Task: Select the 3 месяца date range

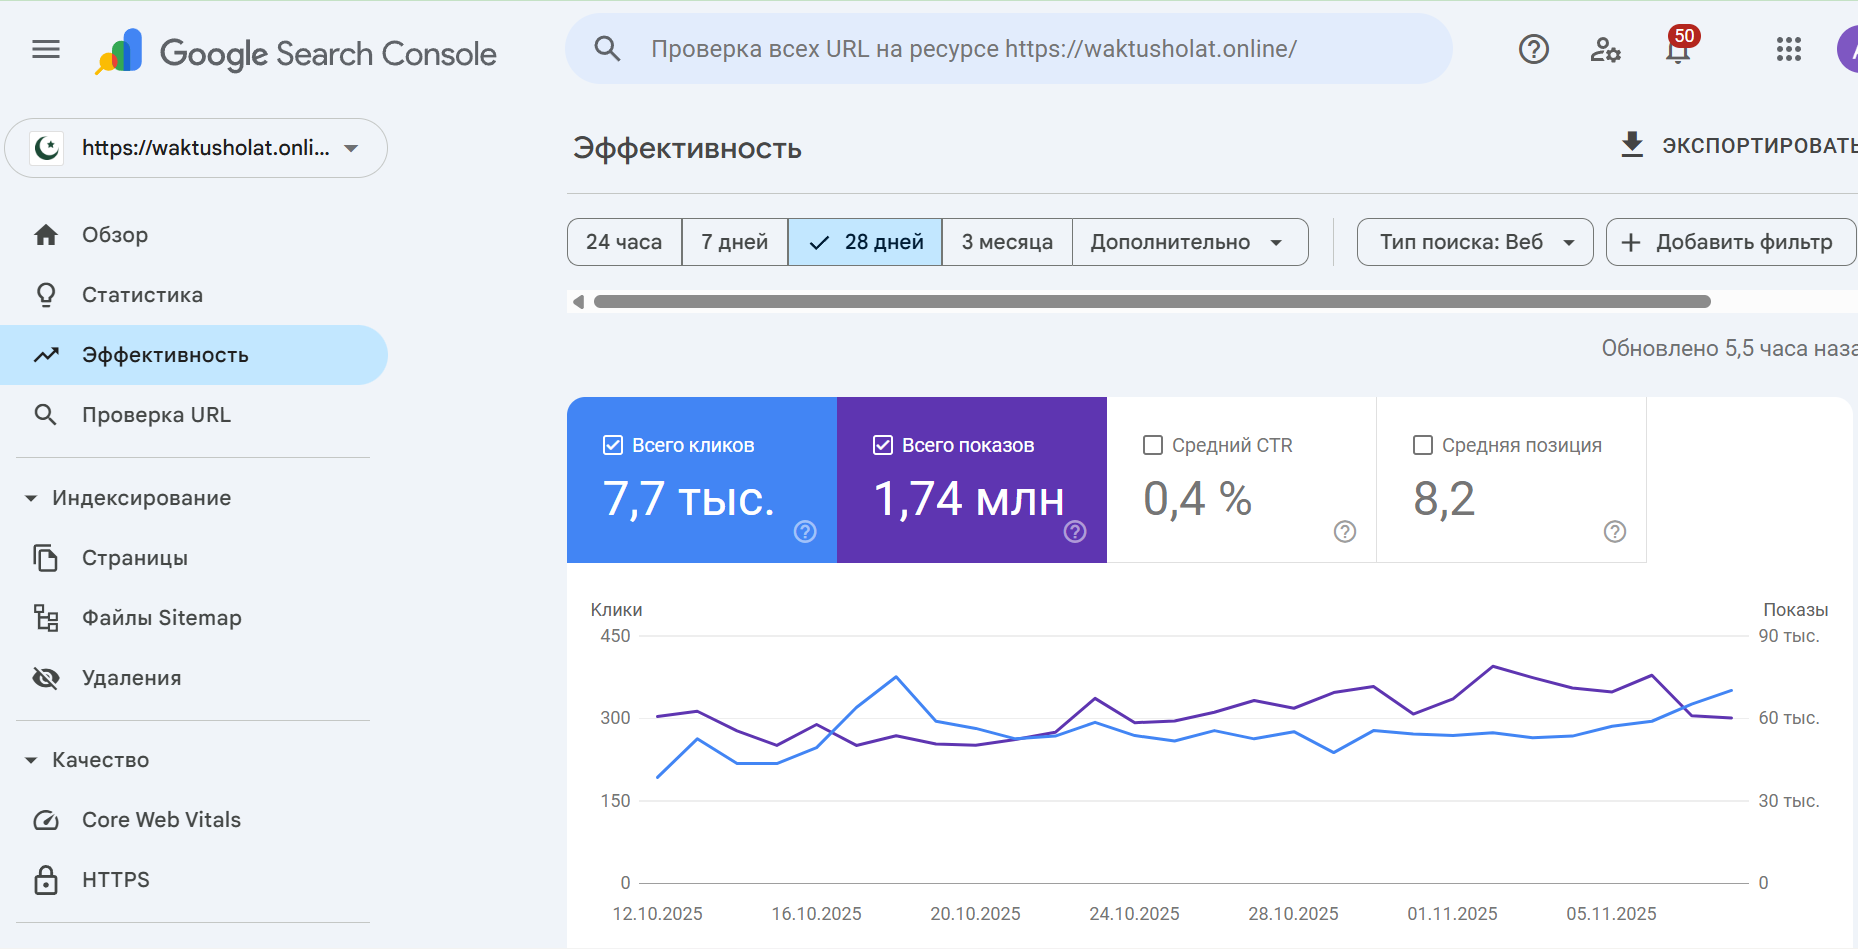Action: point(1007,242)
